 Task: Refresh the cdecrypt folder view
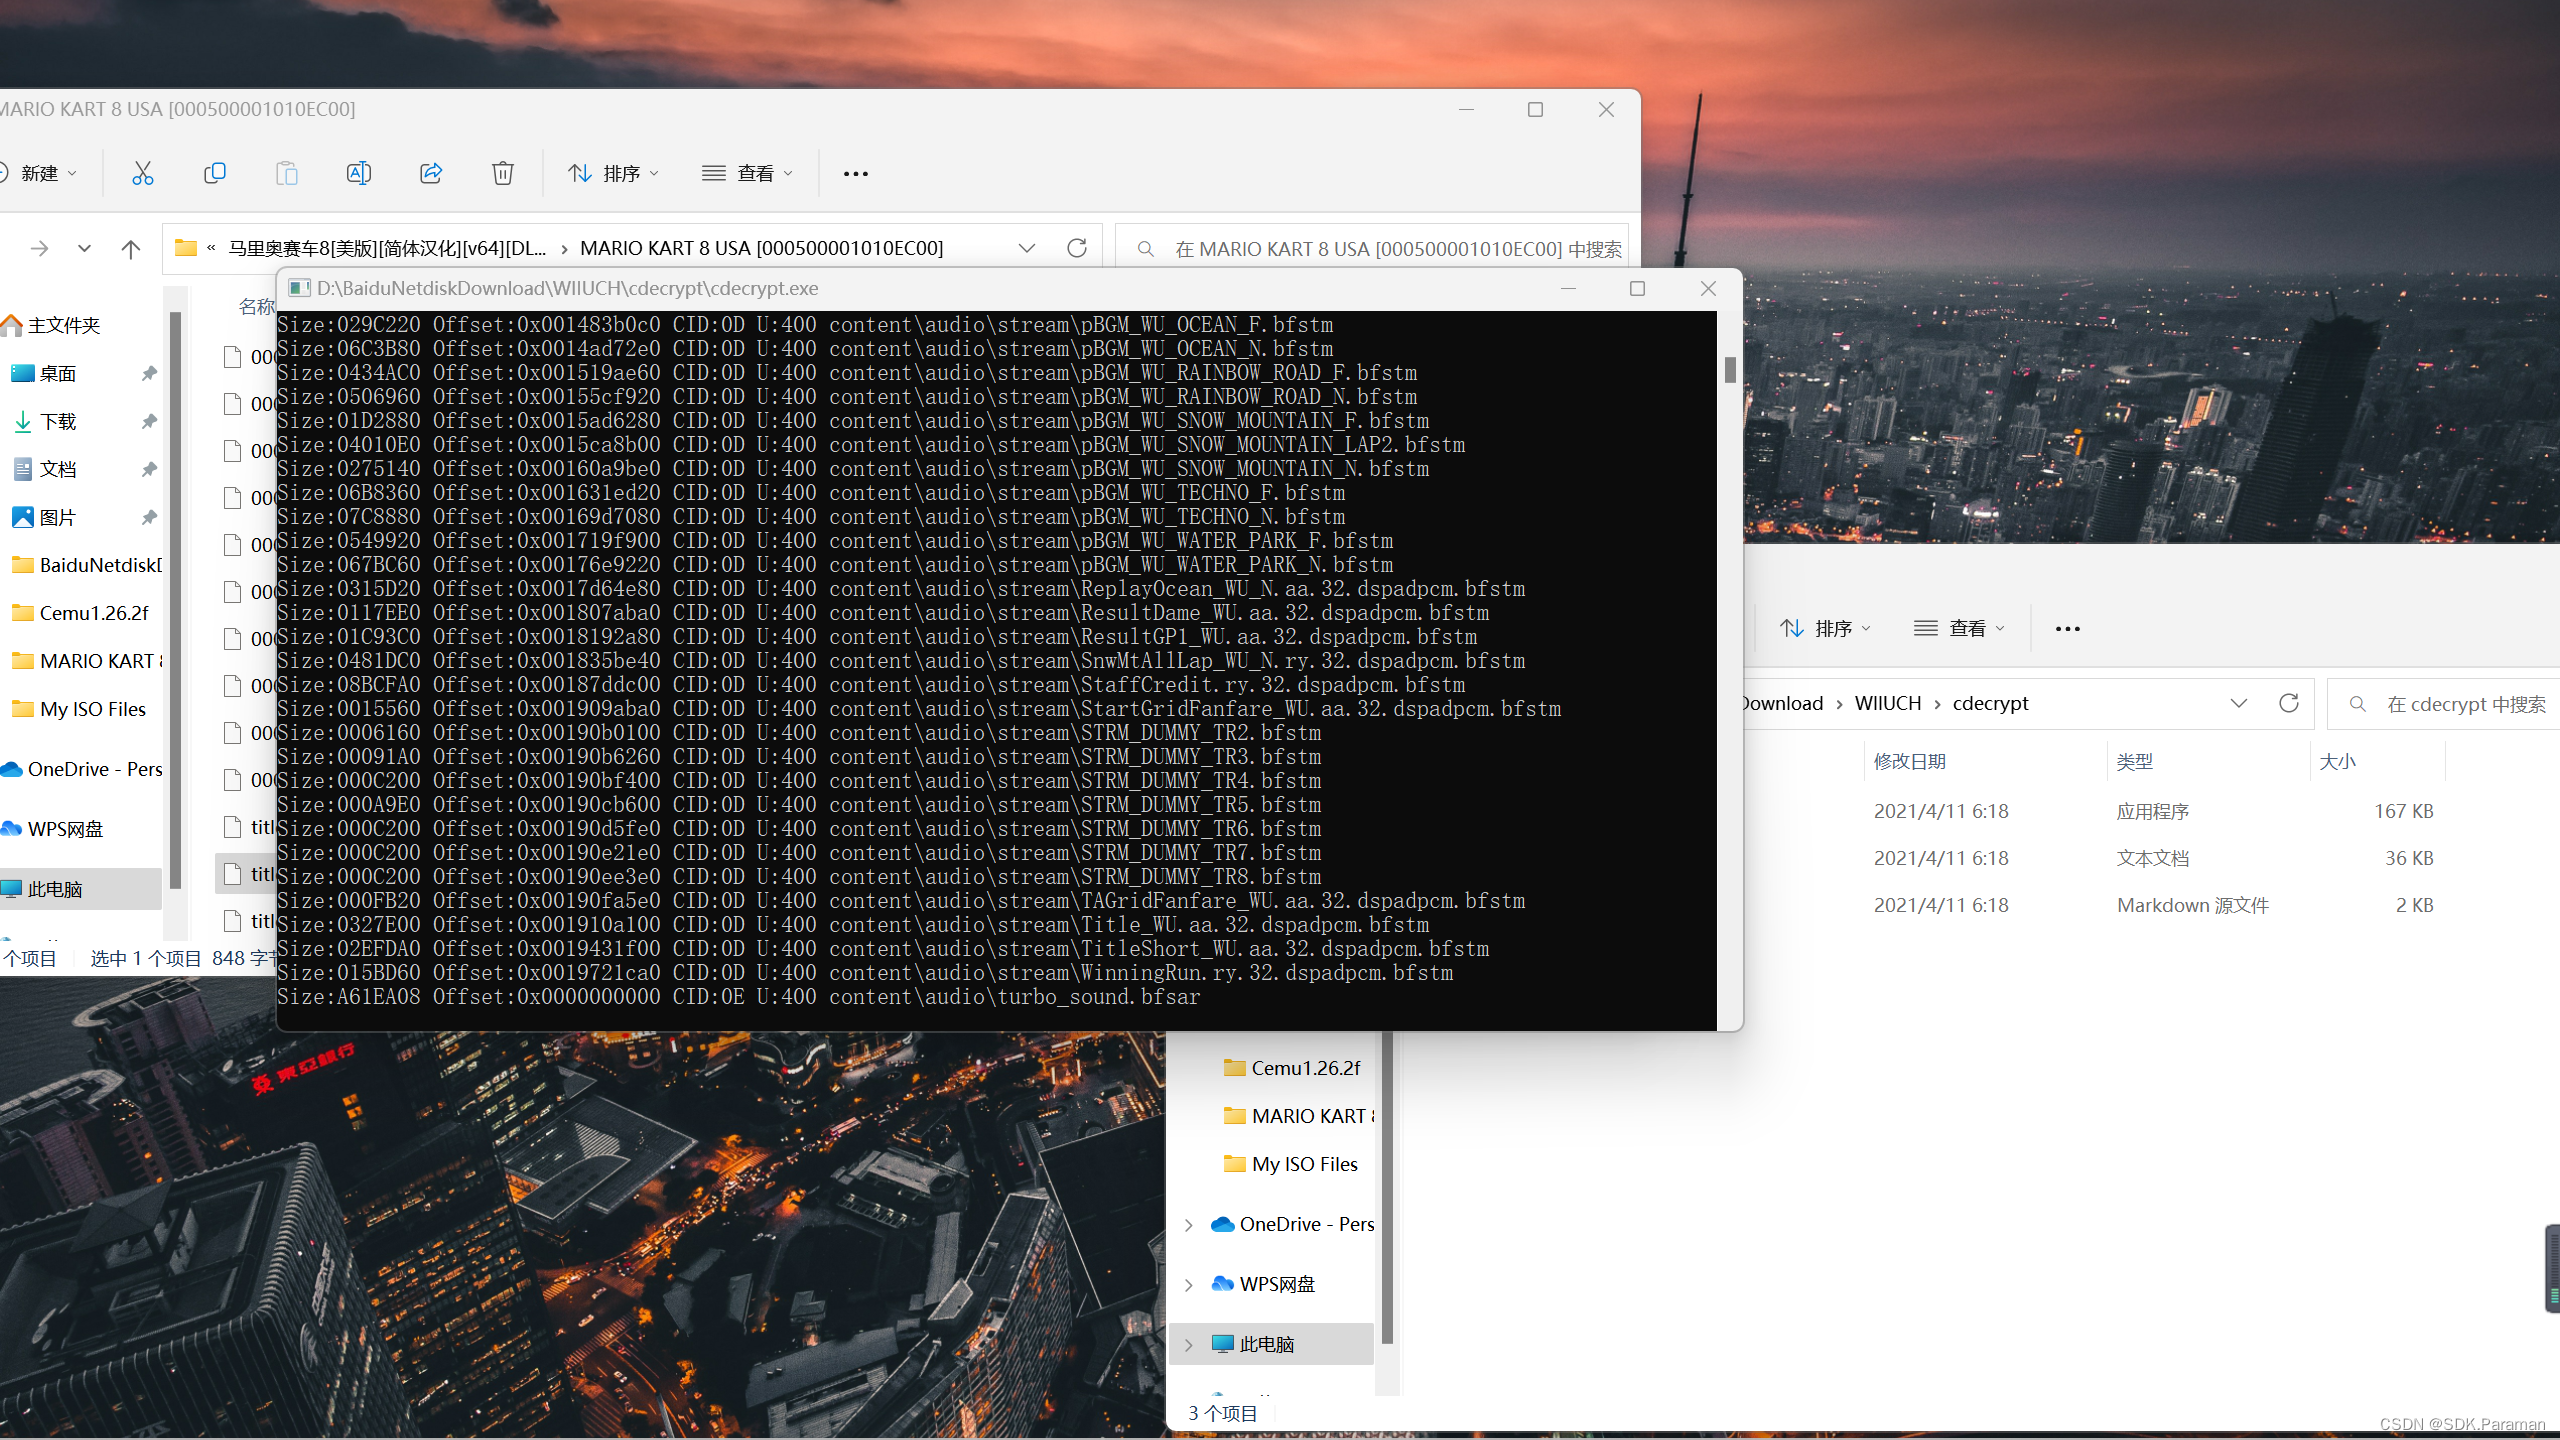pyautogui.click(x=2289, y=703)
